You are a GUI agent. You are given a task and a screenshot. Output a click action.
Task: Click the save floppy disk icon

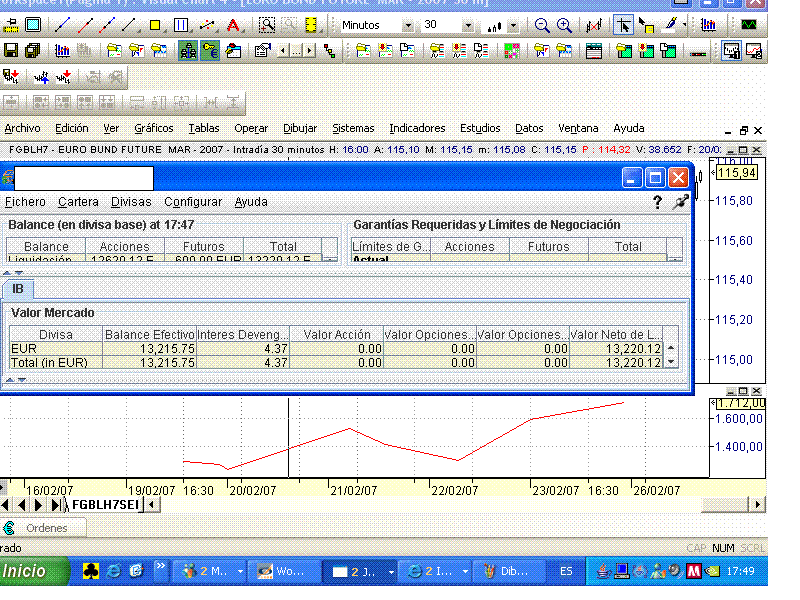tap(11, 50)
